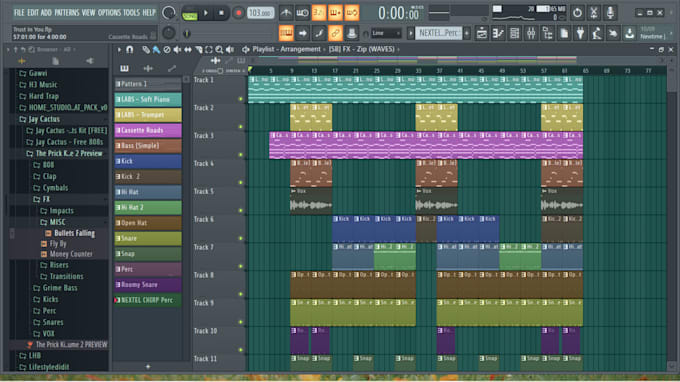Open the NEXTEL Perc pattern selector
Viewport: 680px width, 382px height.
click(438, 33)
